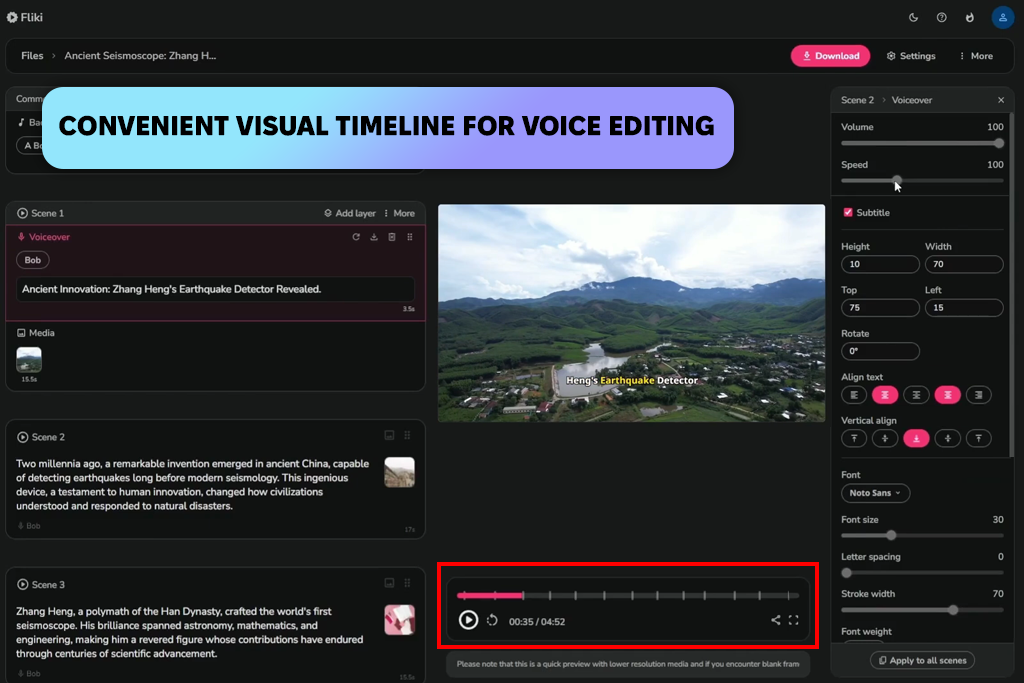Click Scene 3 media layer icon

tap(389, 583)
